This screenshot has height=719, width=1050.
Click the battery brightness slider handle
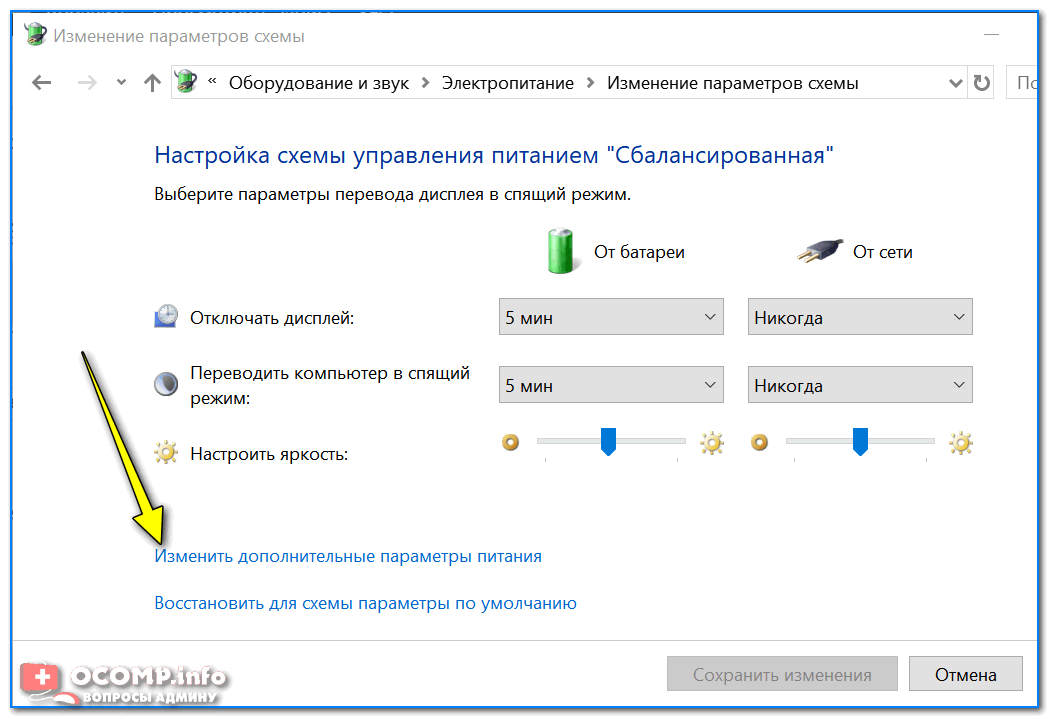608,441
